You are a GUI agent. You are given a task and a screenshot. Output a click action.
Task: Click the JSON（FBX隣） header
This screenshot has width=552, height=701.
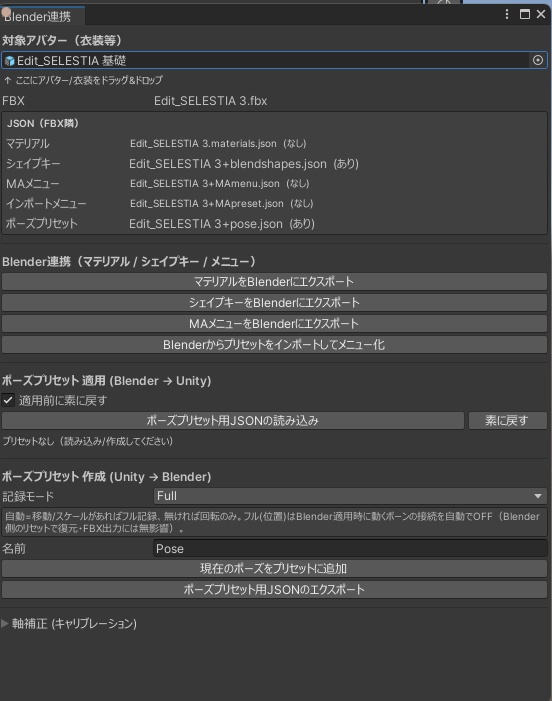click(43, 123)
